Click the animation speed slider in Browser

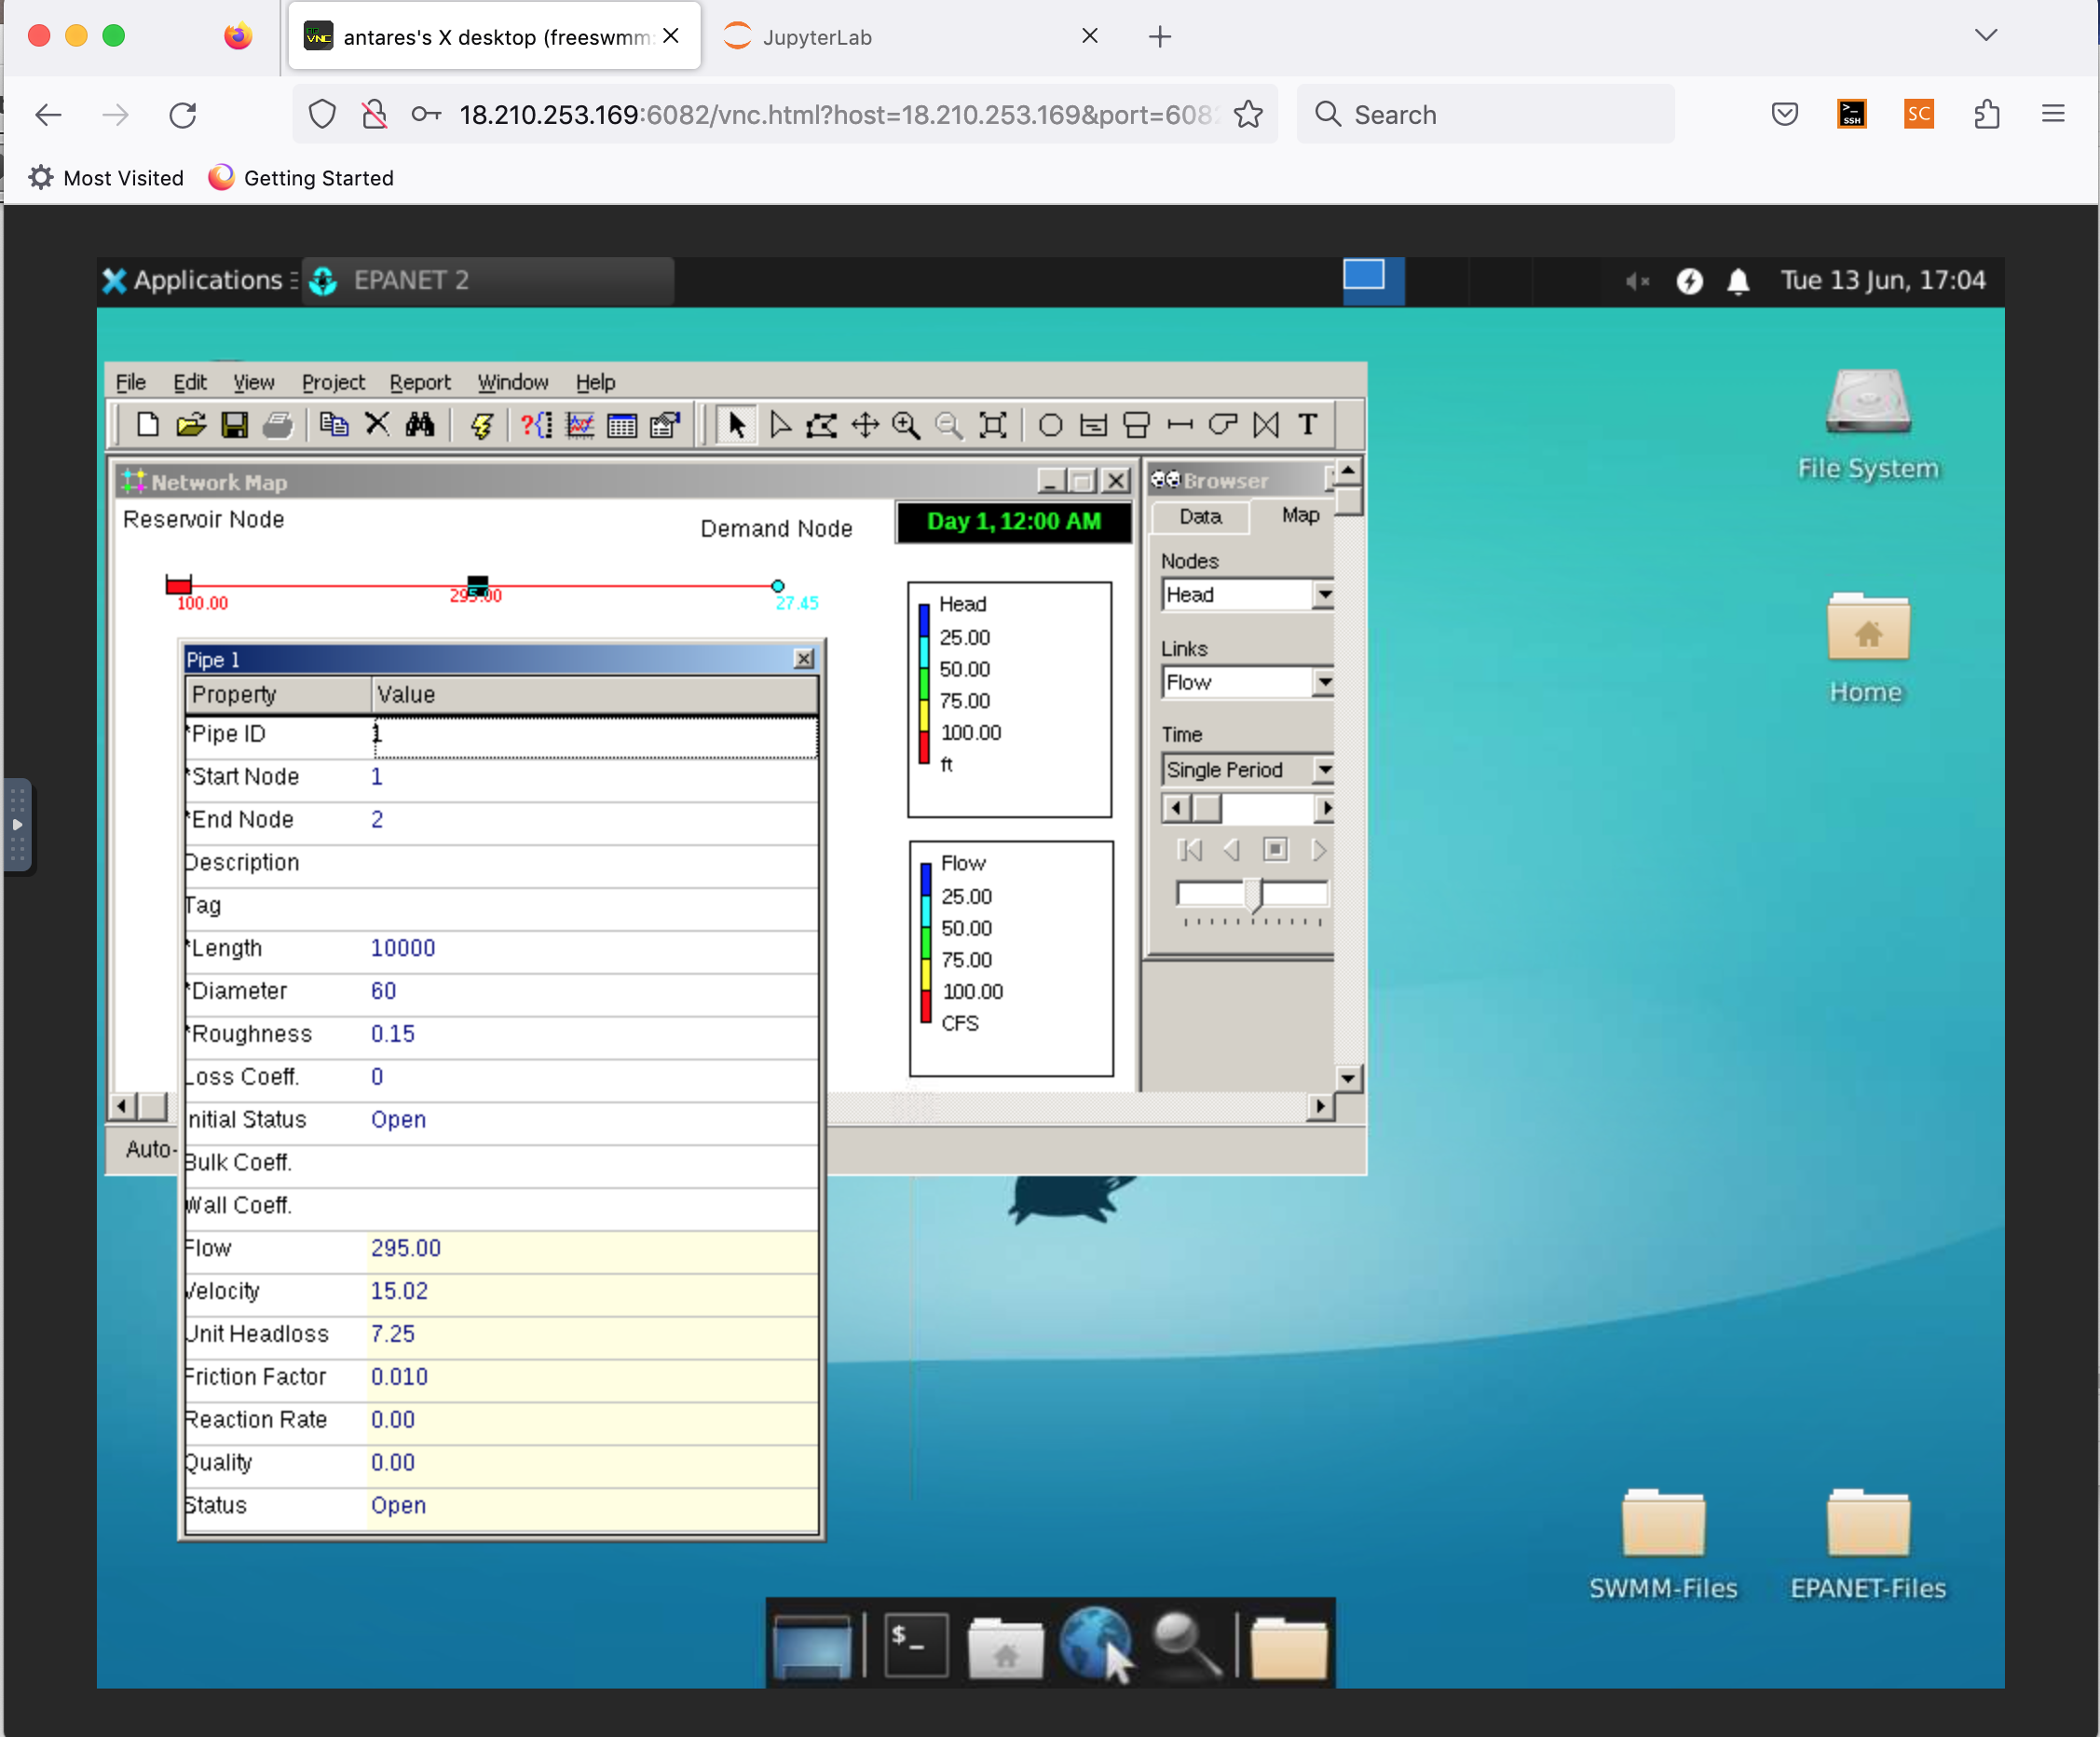[x=1252, y=895]
